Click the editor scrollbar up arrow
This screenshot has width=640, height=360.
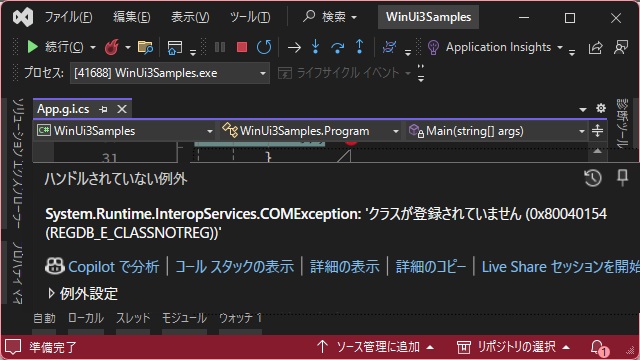(x=597, y=151)
